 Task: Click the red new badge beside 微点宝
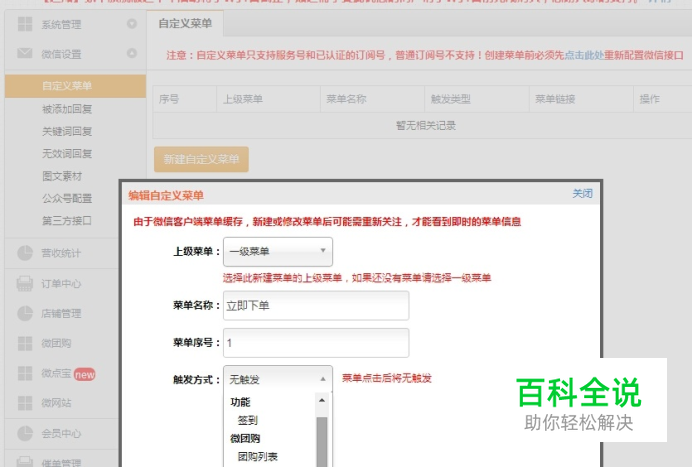point(84,375)
